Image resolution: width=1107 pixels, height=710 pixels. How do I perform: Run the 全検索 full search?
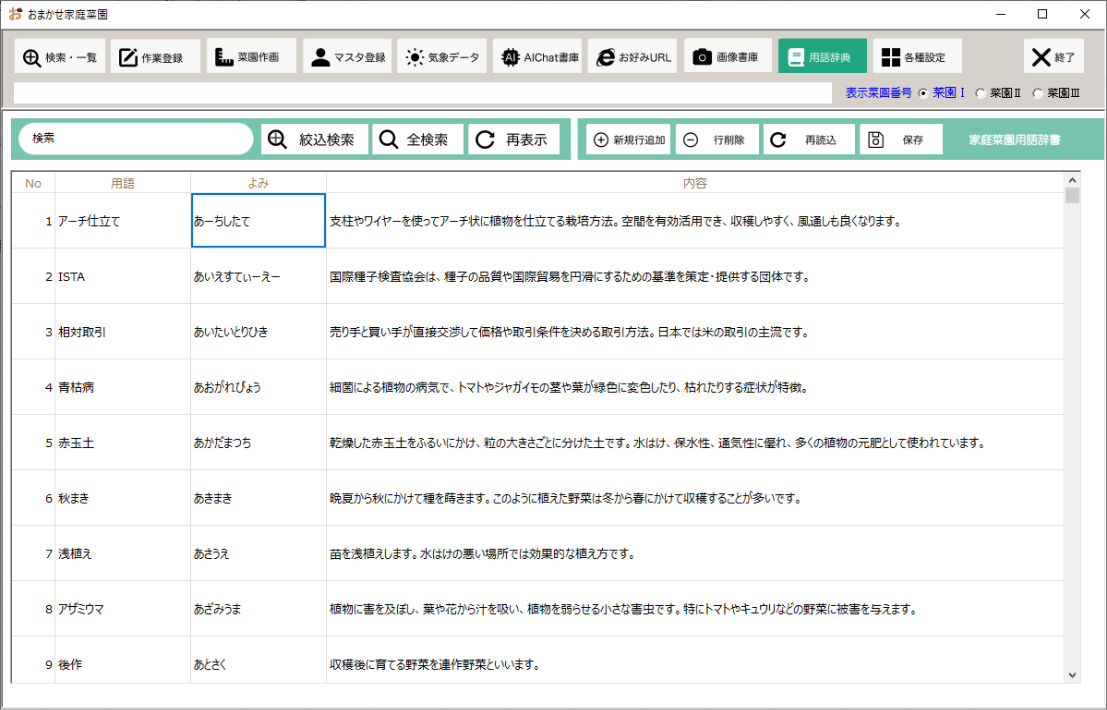pyautogui.click(x=417, y=138)
